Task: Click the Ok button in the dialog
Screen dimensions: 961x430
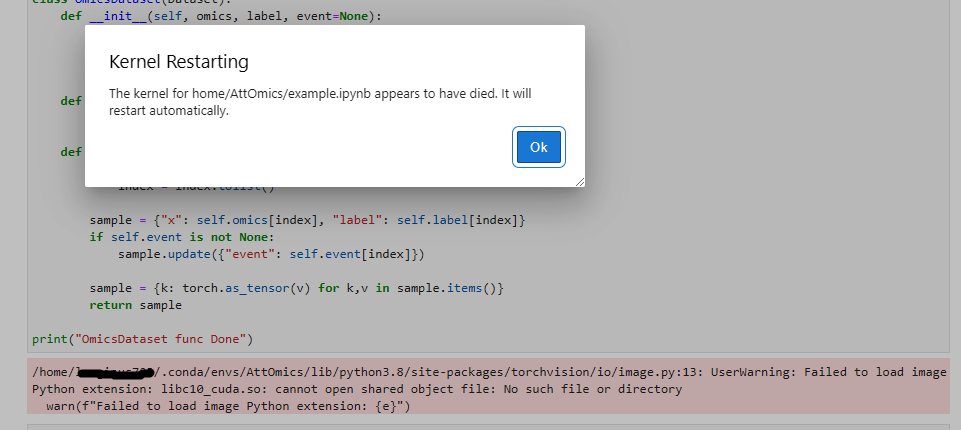Action: pos(539,147)
